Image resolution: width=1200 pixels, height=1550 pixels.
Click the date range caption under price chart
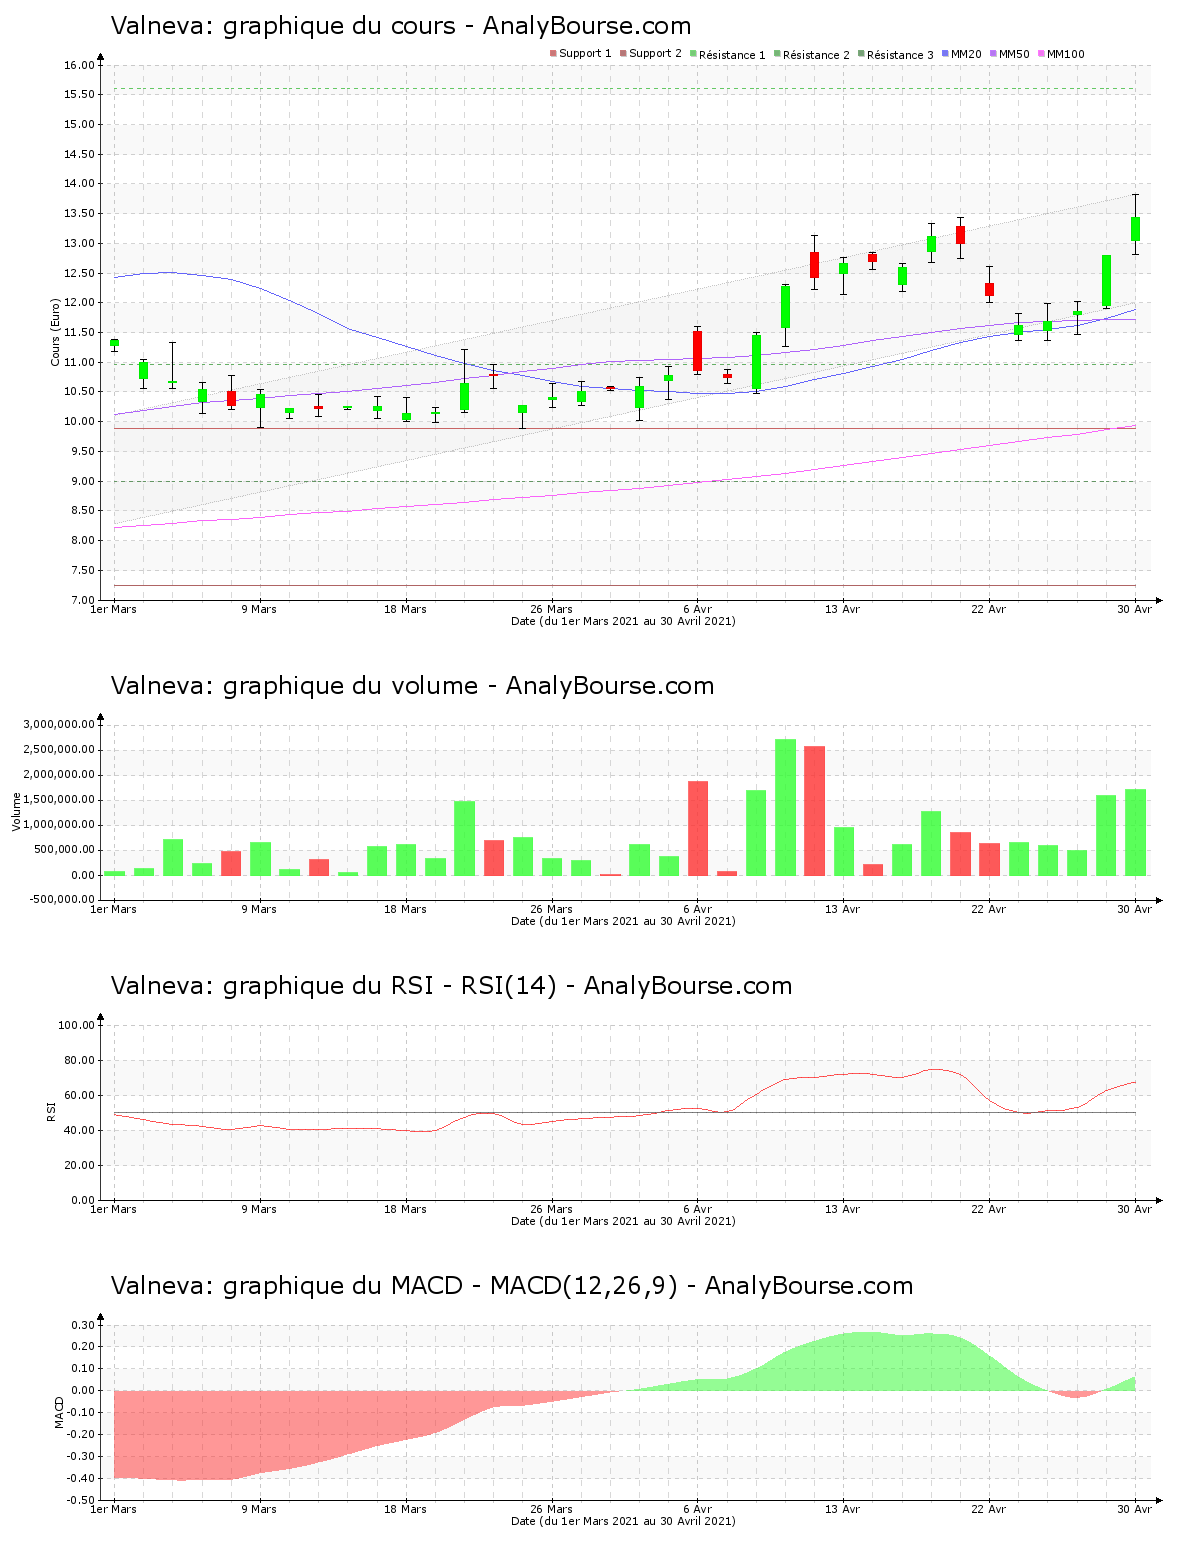click(x=623, y=621)
